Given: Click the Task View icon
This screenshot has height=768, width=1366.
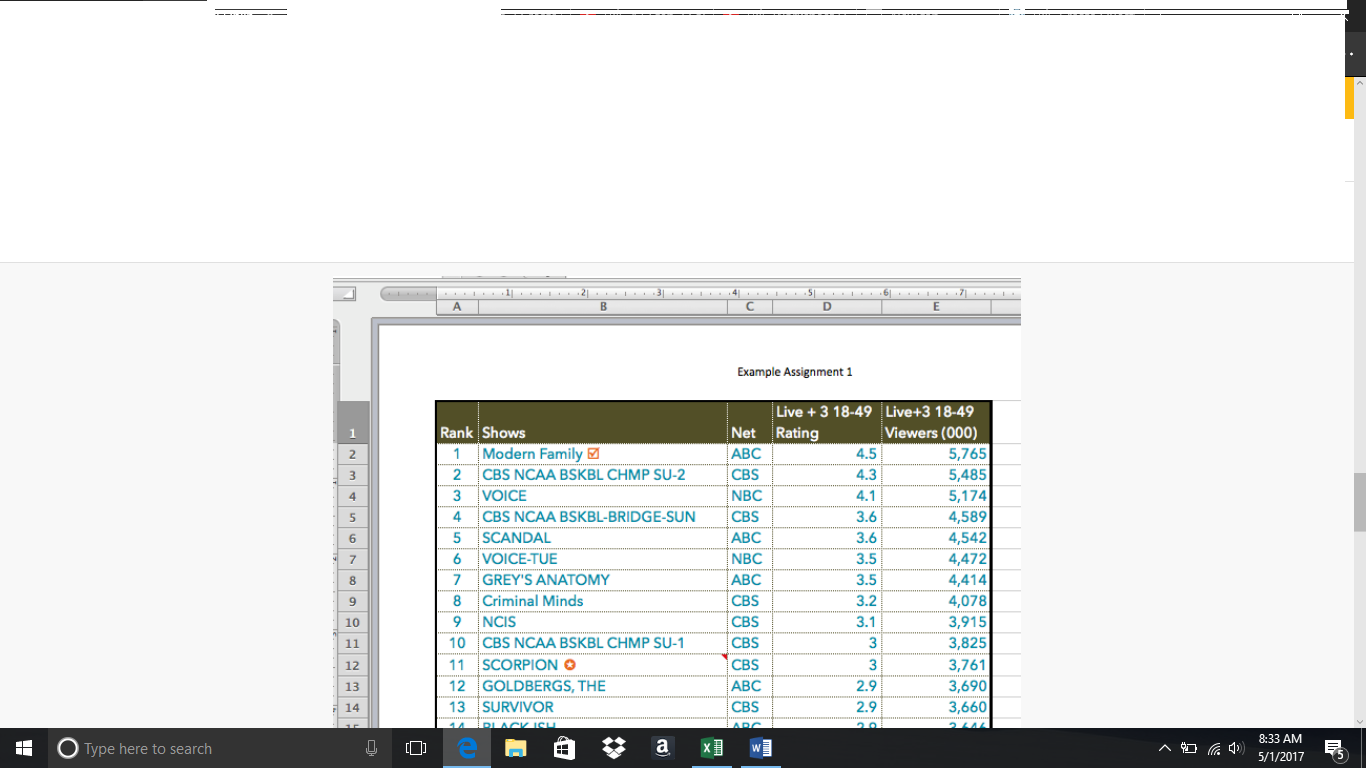Looking at the screenshot, I should (416, 748).
